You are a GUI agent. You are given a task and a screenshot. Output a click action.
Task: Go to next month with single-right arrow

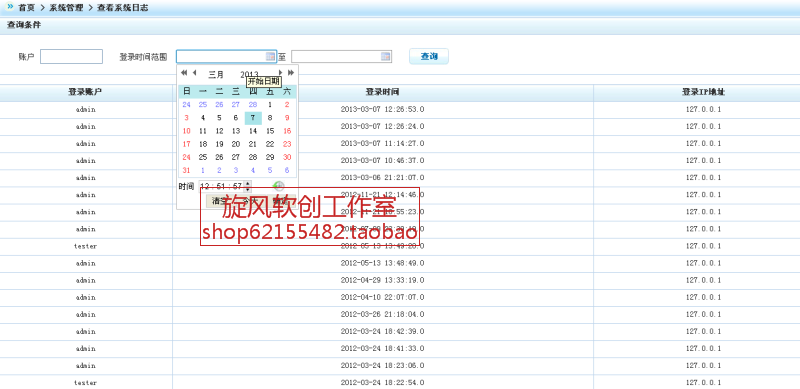click(x=280, y=73)
